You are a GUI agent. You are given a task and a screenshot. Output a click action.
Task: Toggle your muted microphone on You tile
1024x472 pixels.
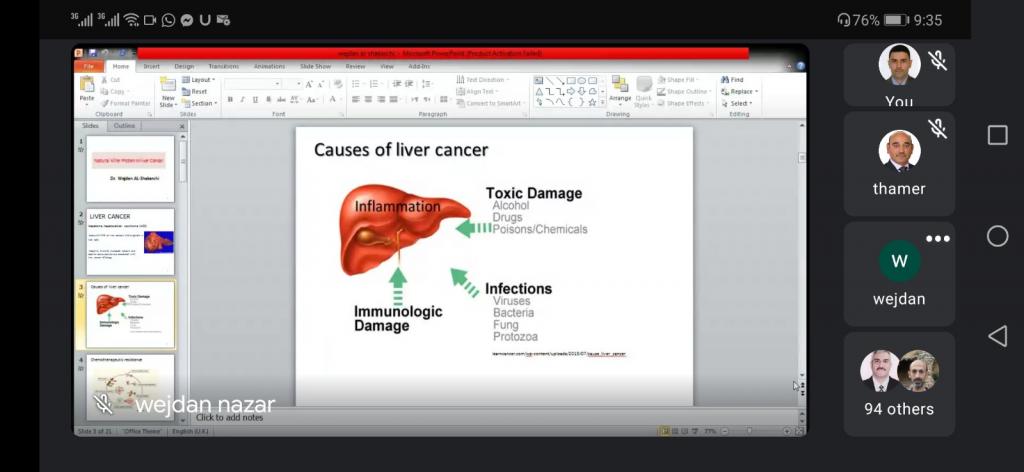937,61
